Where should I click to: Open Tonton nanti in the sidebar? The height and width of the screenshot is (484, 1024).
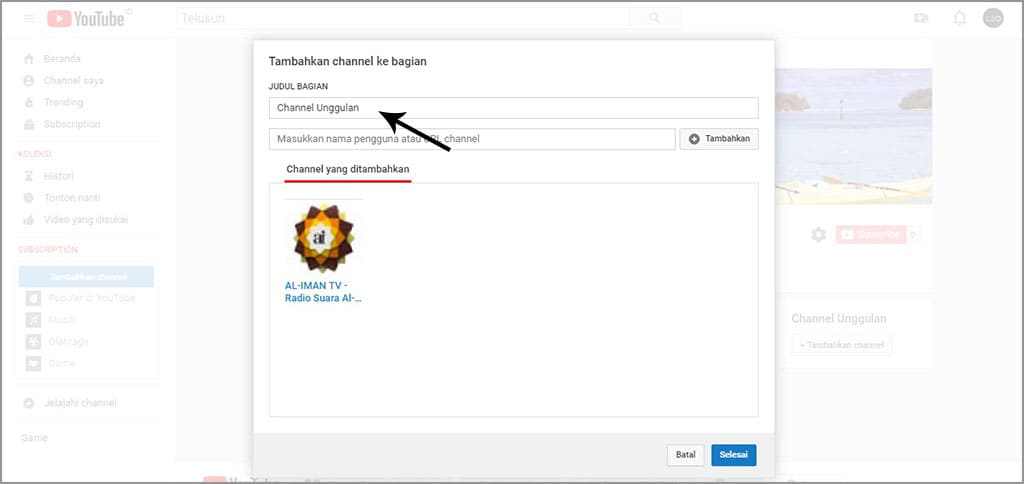coord(72,198)
